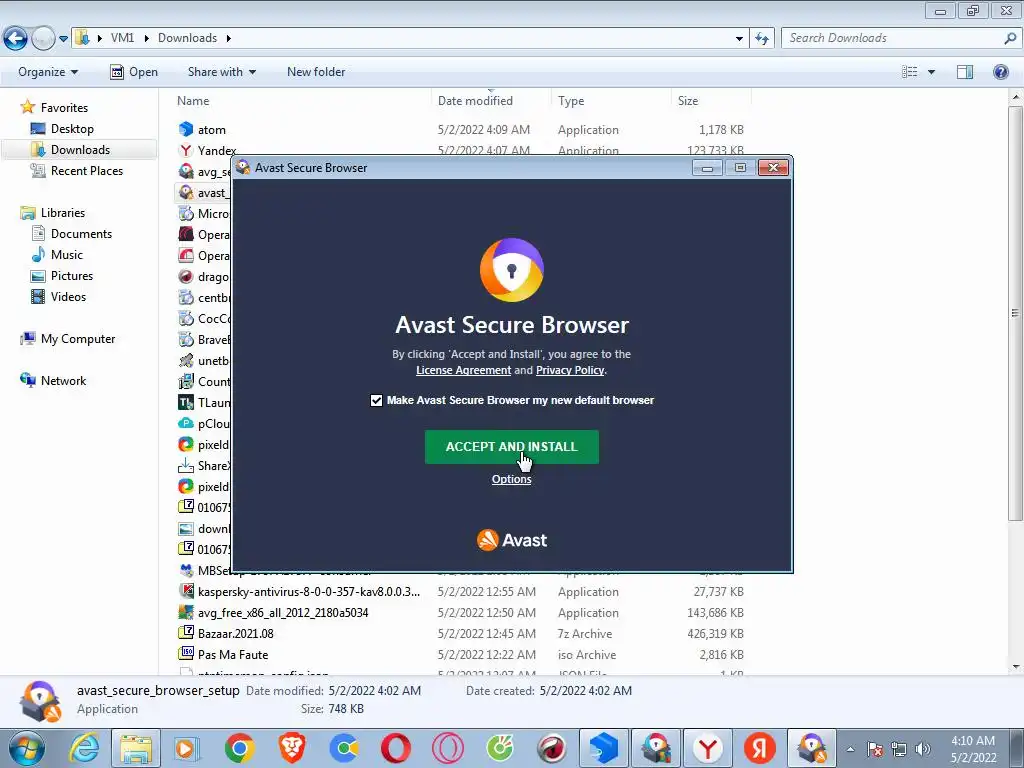Click the Accept and Install button
The height and width of the screenshot is (768, 1024).
coord(511,447)
